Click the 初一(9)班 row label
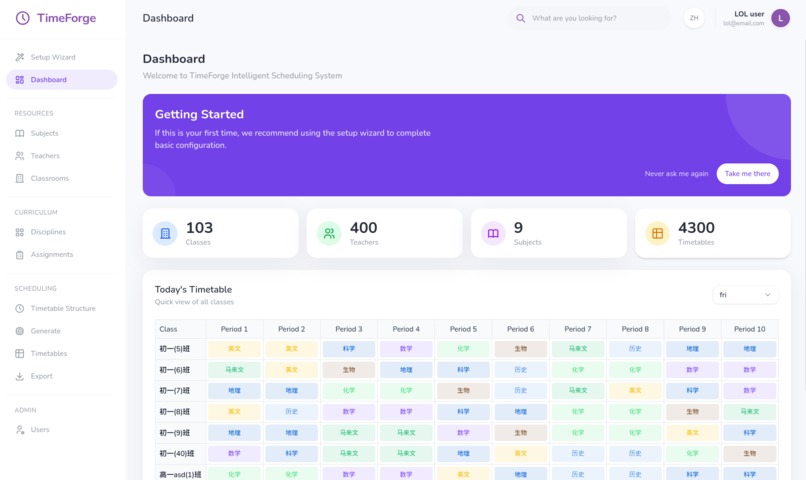 (x=174, y=433)
